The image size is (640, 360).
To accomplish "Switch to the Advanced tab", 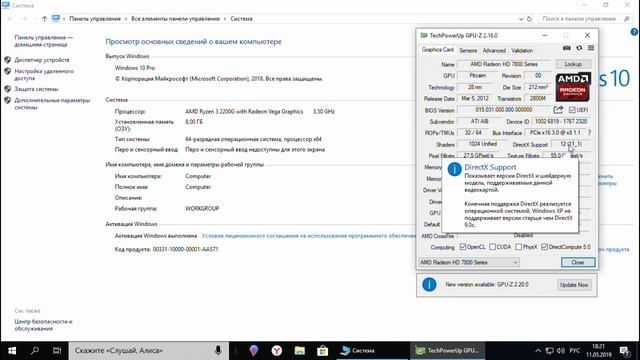I will tap(494, 51).
